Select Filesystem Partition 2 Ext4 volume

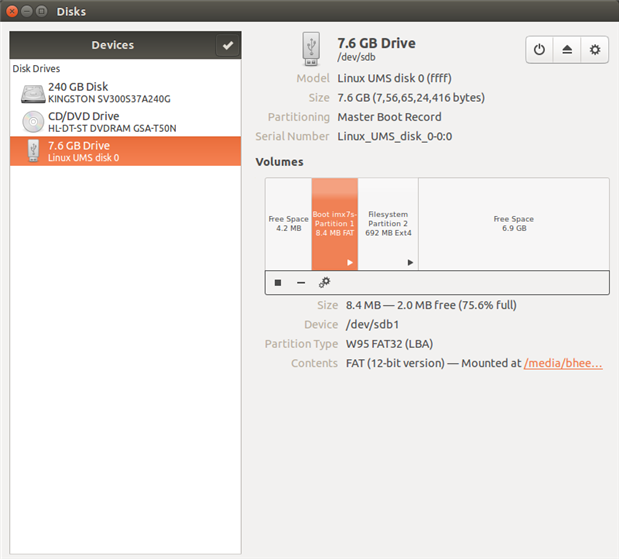click(388, 223)
